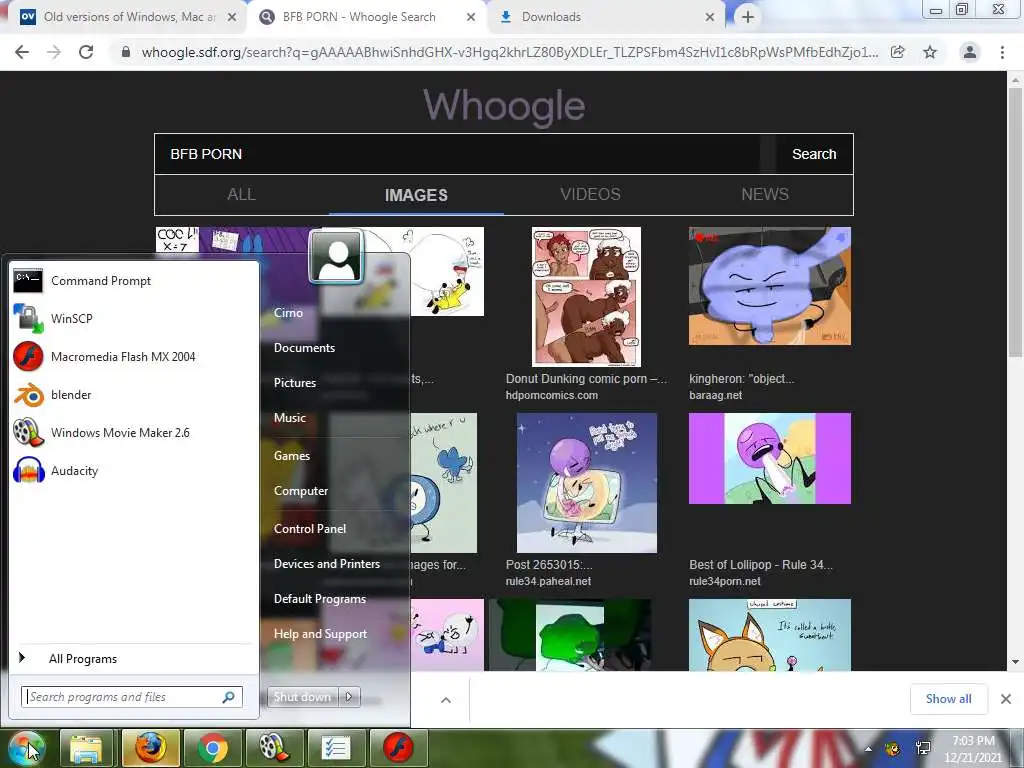The width and height of the screenshot is (1024, 768).
Task: Open Macromedia Flash MX 2004
Action: [134, 357]
